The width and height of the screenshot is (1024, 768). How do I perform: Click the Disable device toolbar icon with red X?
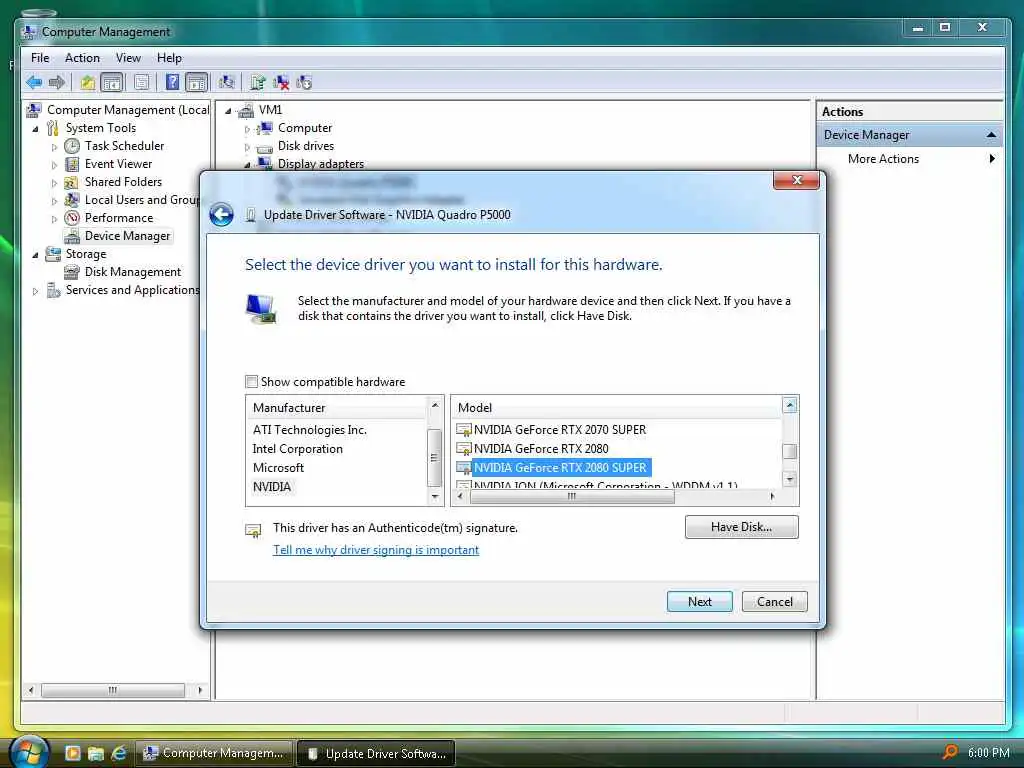coord(281,82)
